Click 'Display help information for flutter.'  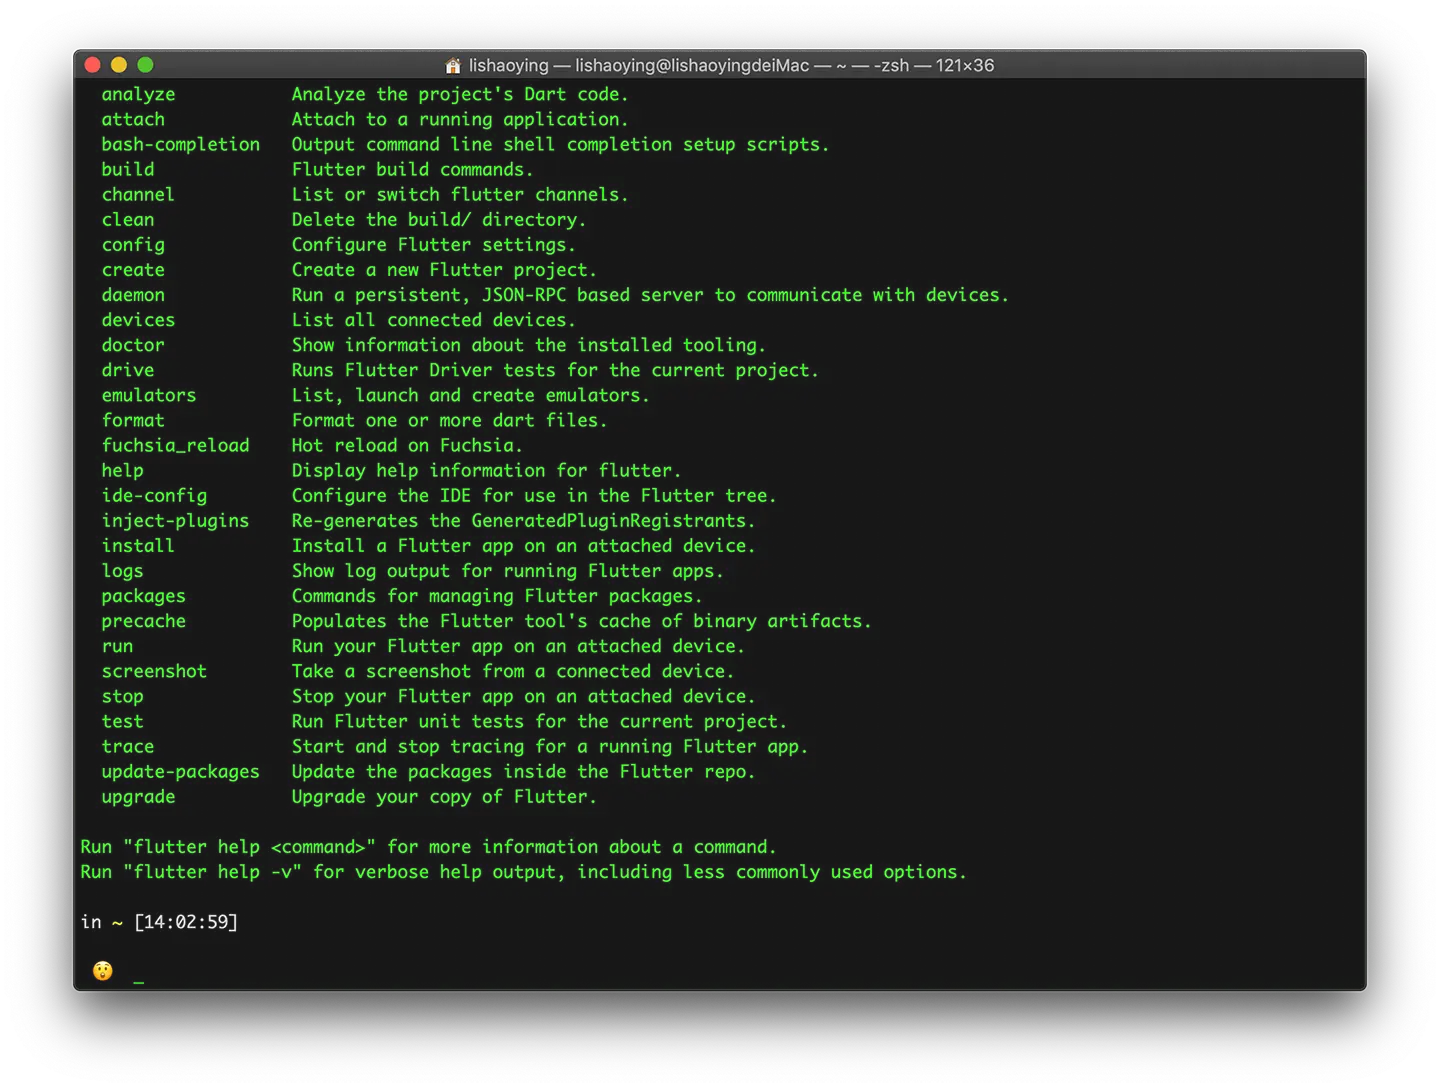[x=486, y=471]
